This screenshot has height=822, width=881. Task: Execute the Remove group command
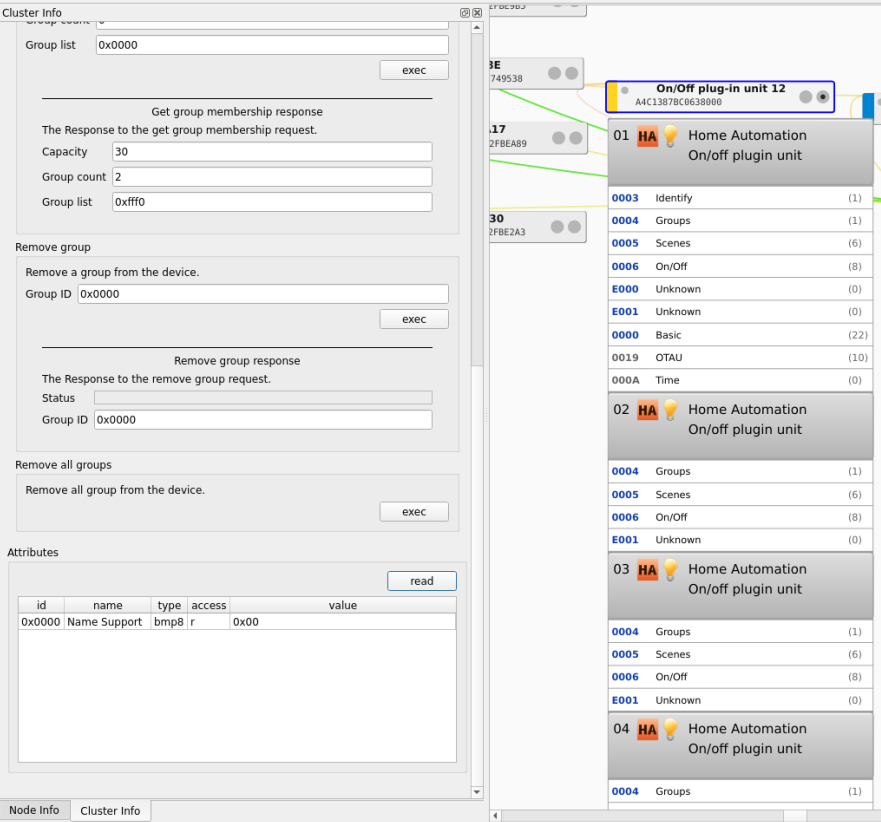(414, 319)
